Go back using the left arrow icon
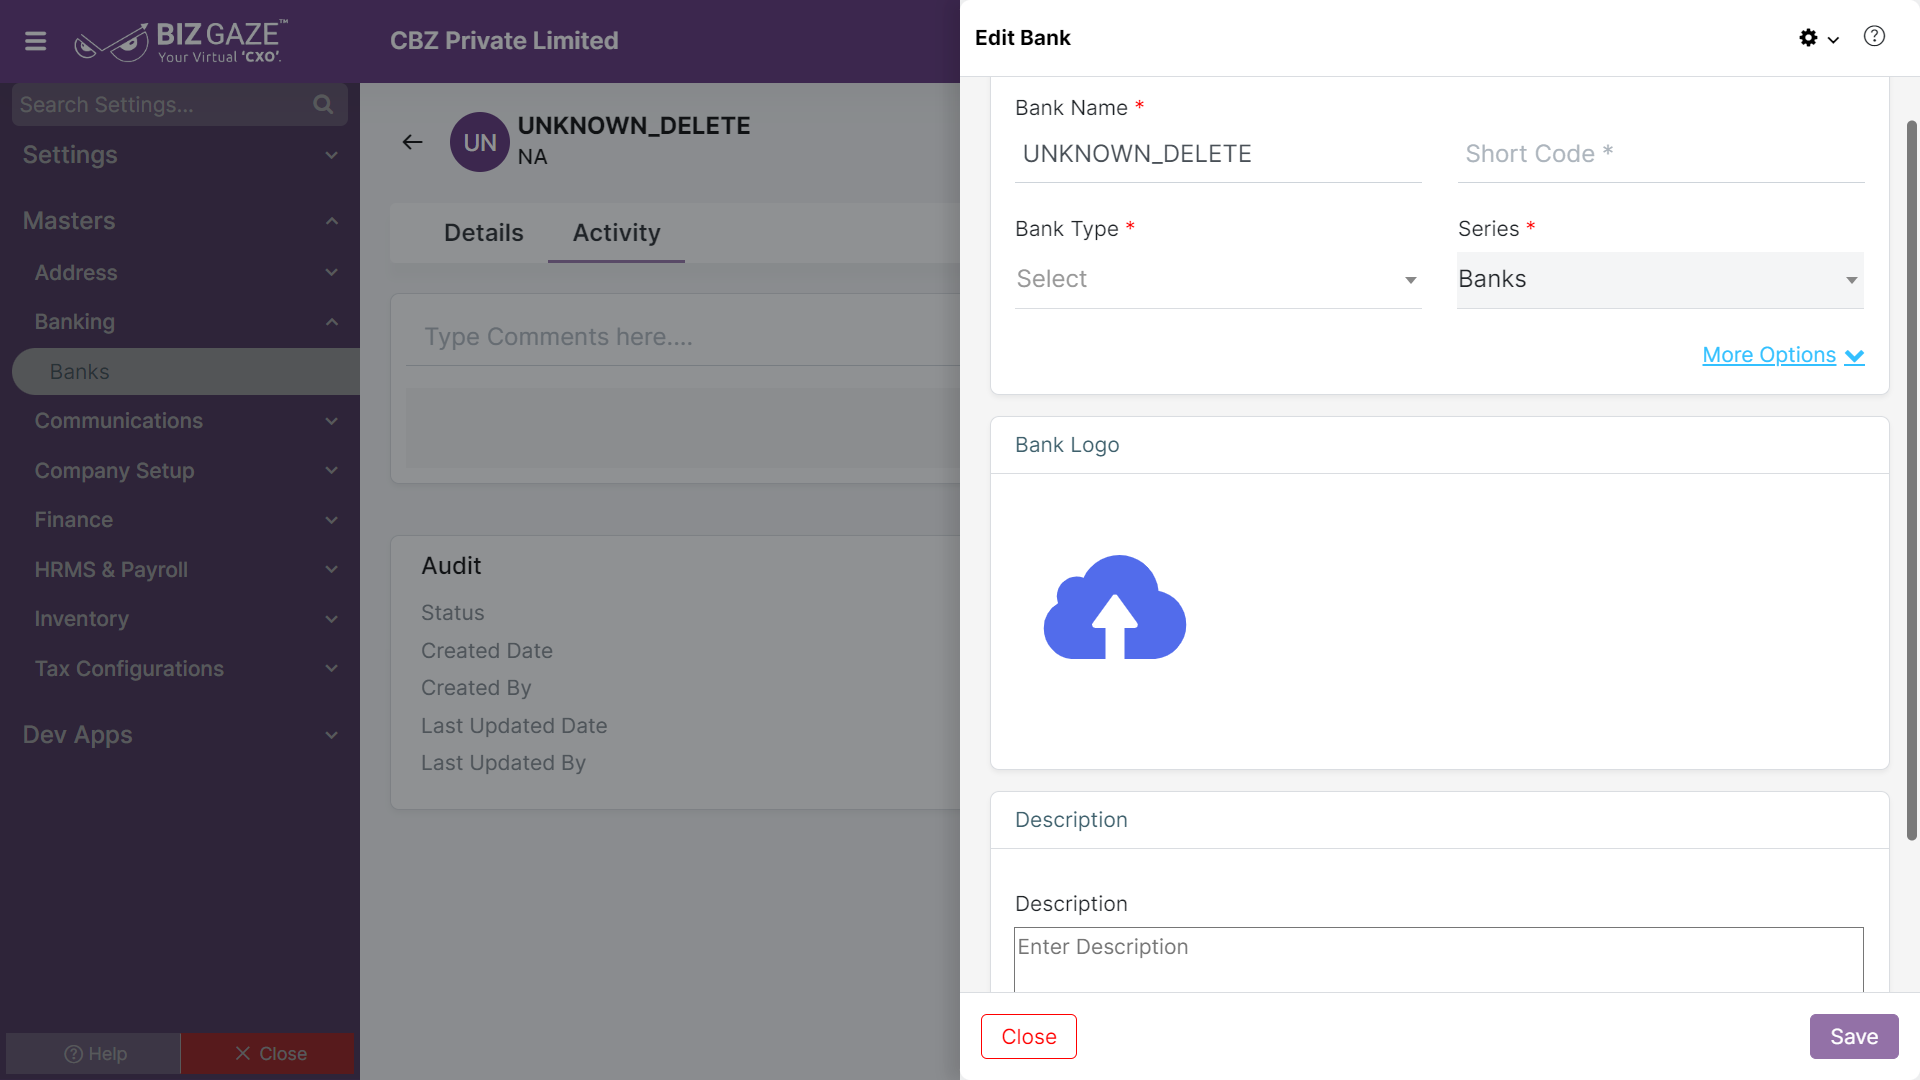This screenshot has height=1080, width=1920. (412, 142)
